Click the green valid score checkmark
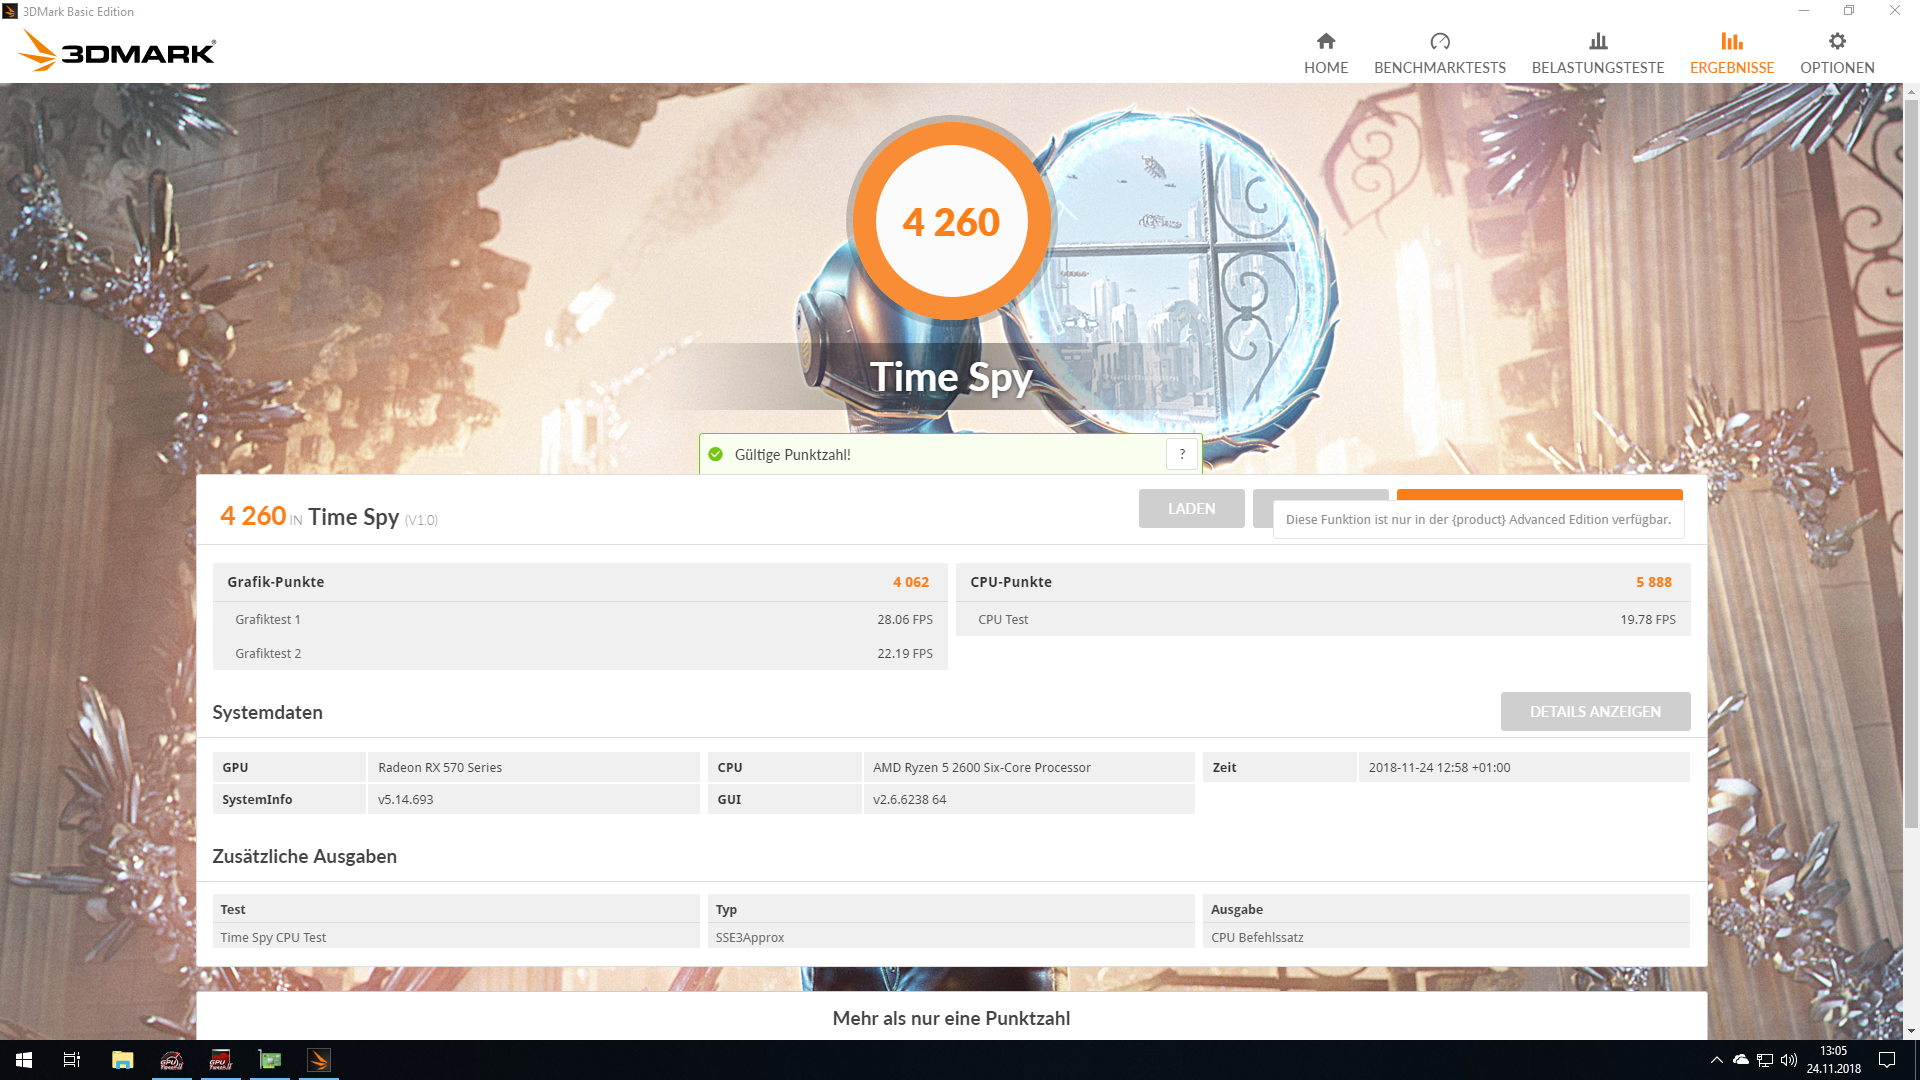Screen dimensions: 1920x1080 click(x=715, y=454)
